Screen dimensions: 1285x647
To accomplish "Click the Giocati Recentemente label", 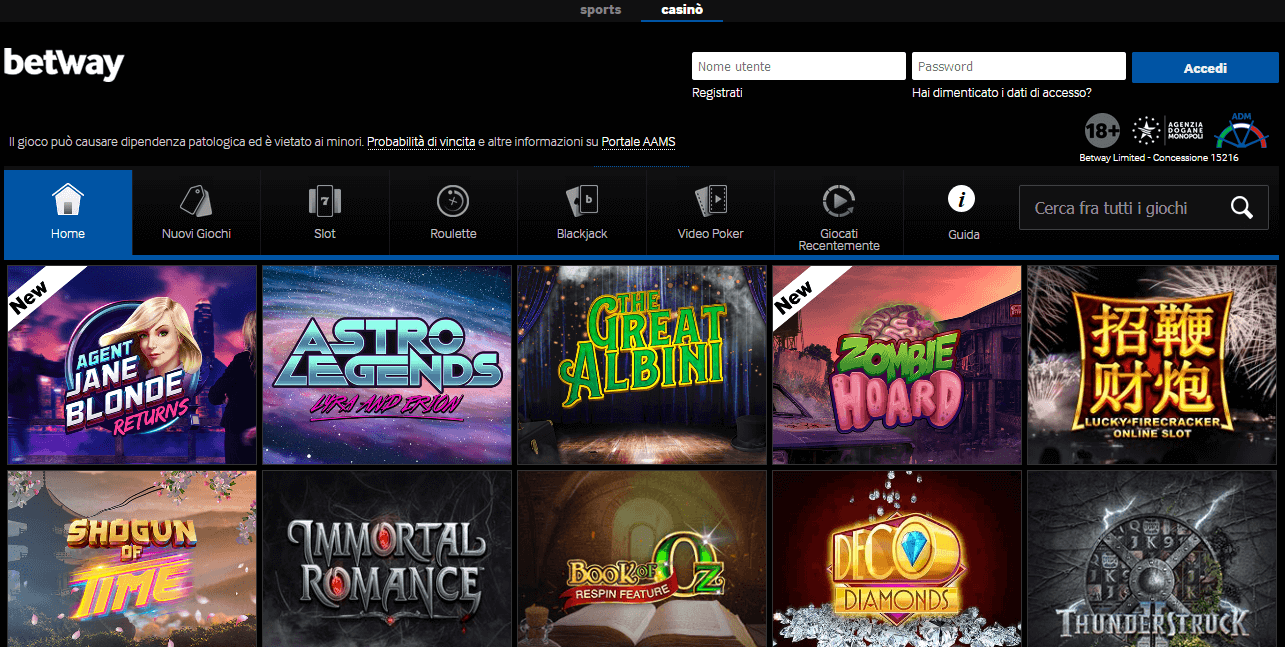I will pyautogui.click(x=839, y=240).
